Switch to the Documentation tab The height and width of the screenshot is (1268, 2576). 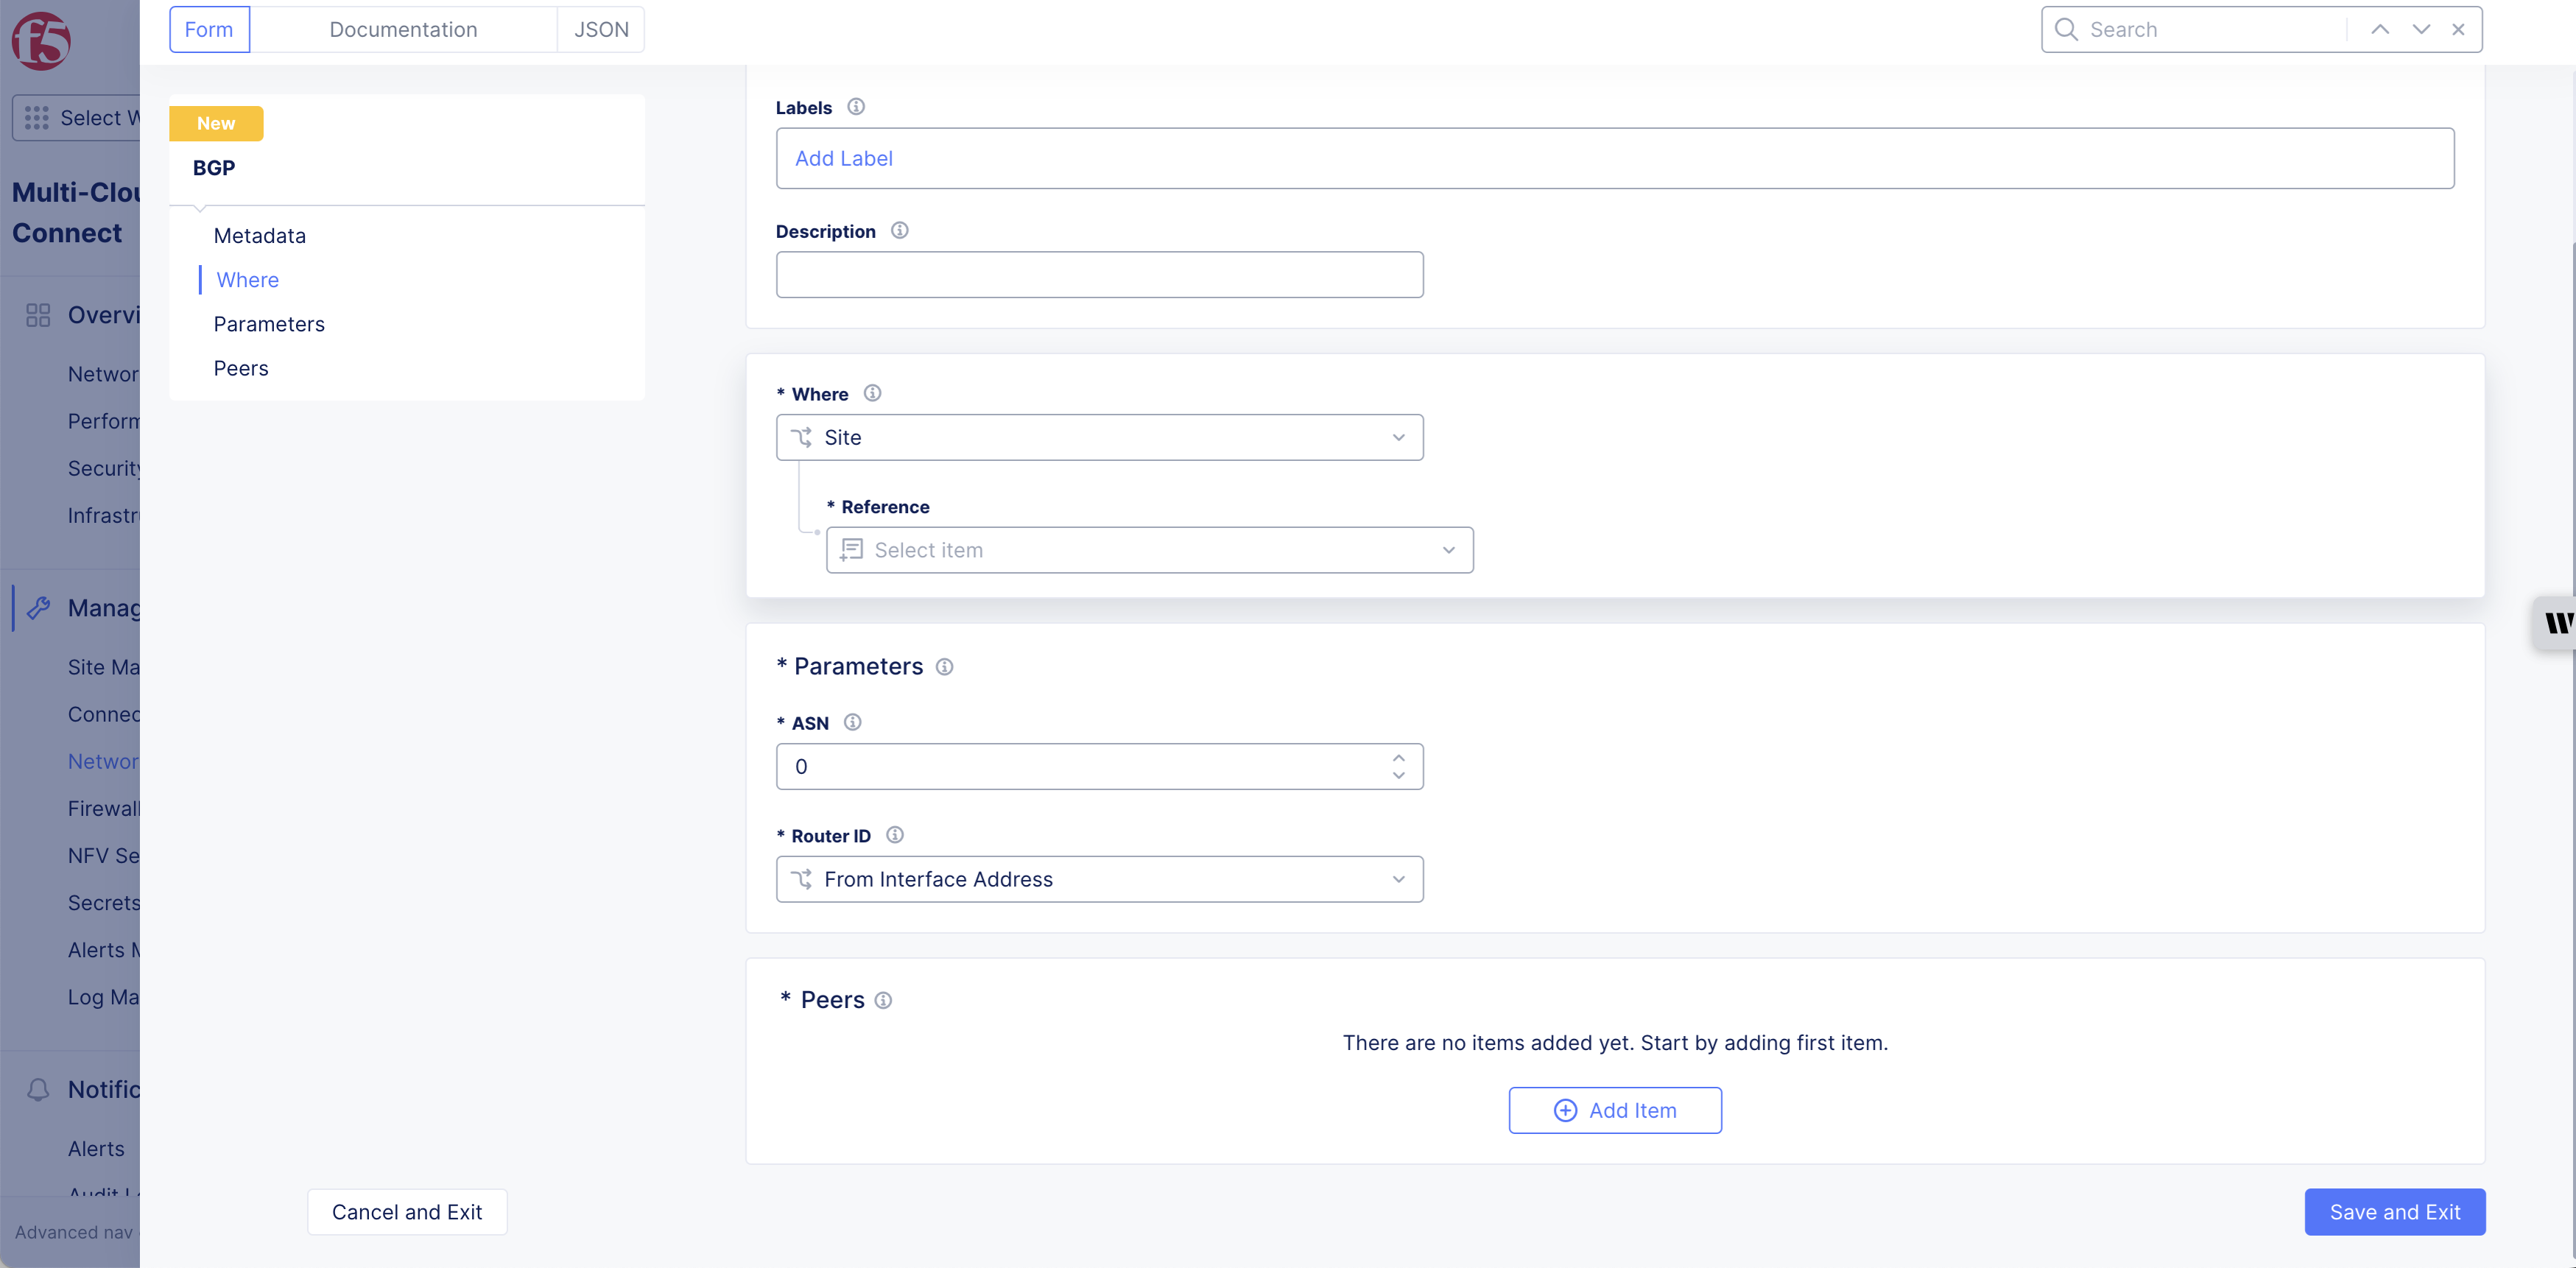[403, 29]
